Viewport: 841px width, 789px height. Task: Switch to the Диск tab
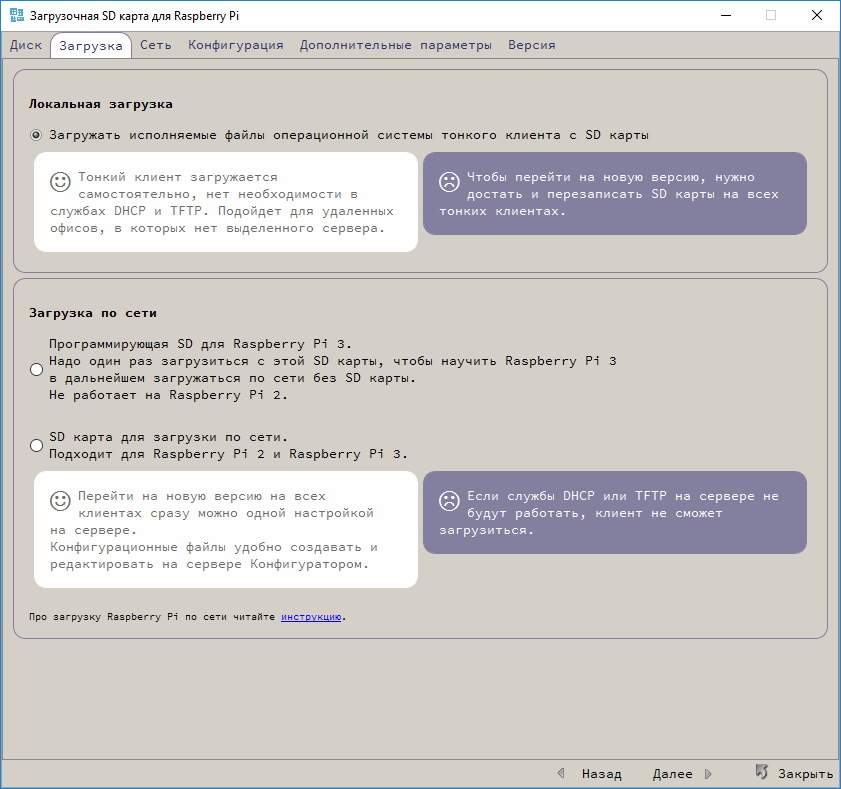(26, 45)
